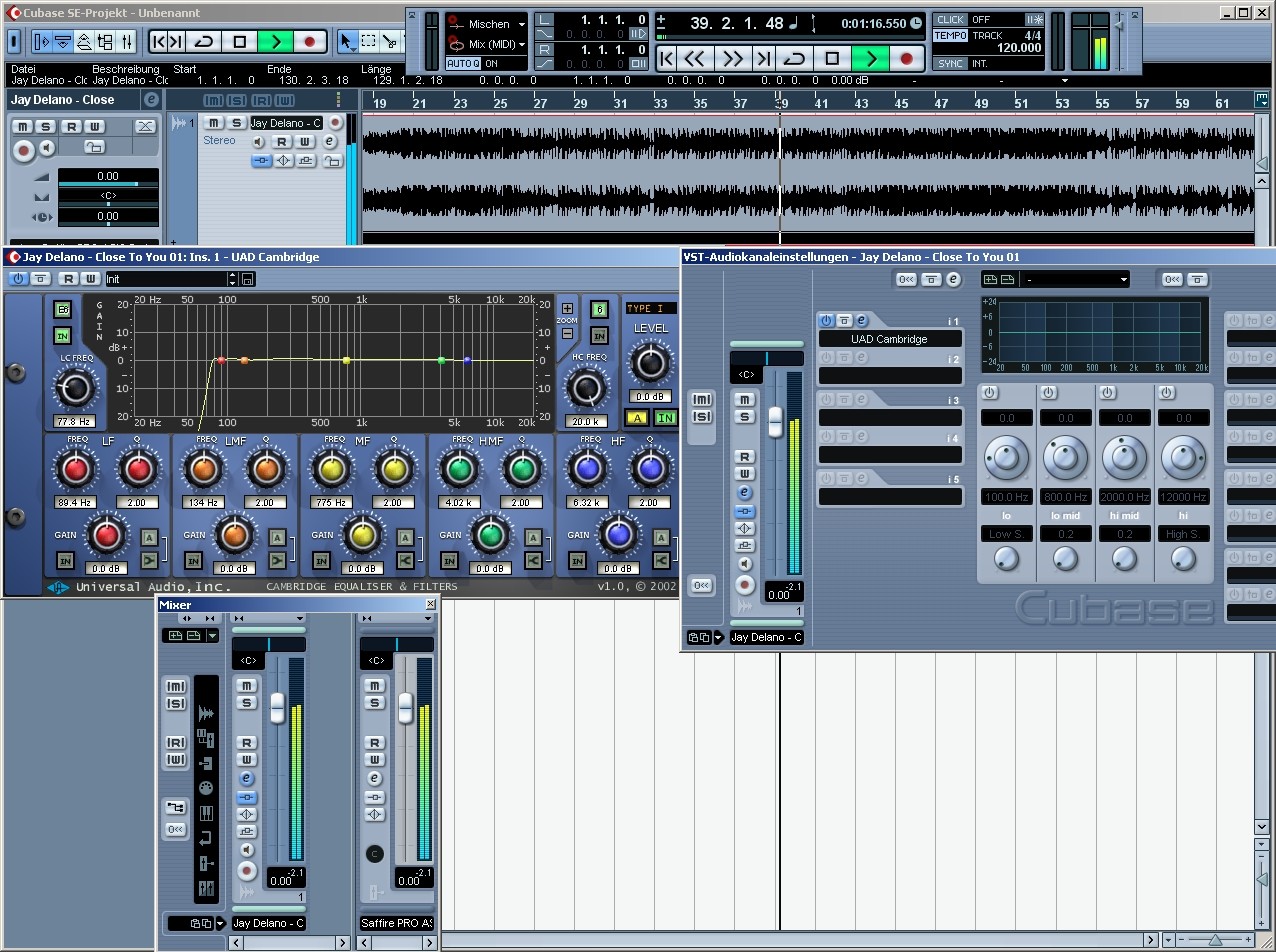The width and height of the screenshot is (1276, 952).
Task: Click record enable on channel settings strip
Action: [744, 586]
